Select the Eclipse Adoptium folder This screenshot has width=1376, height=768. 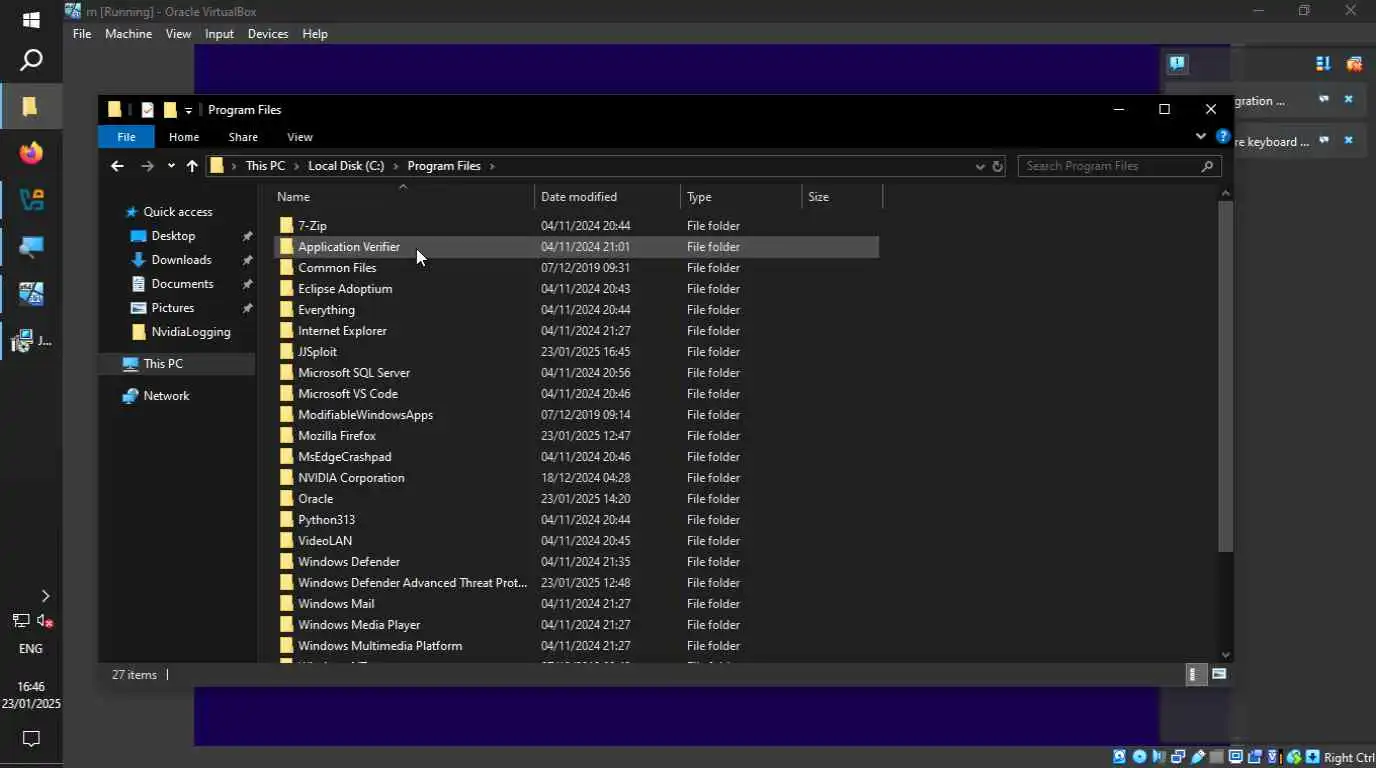pyautogui.click(x=576, y=289)
